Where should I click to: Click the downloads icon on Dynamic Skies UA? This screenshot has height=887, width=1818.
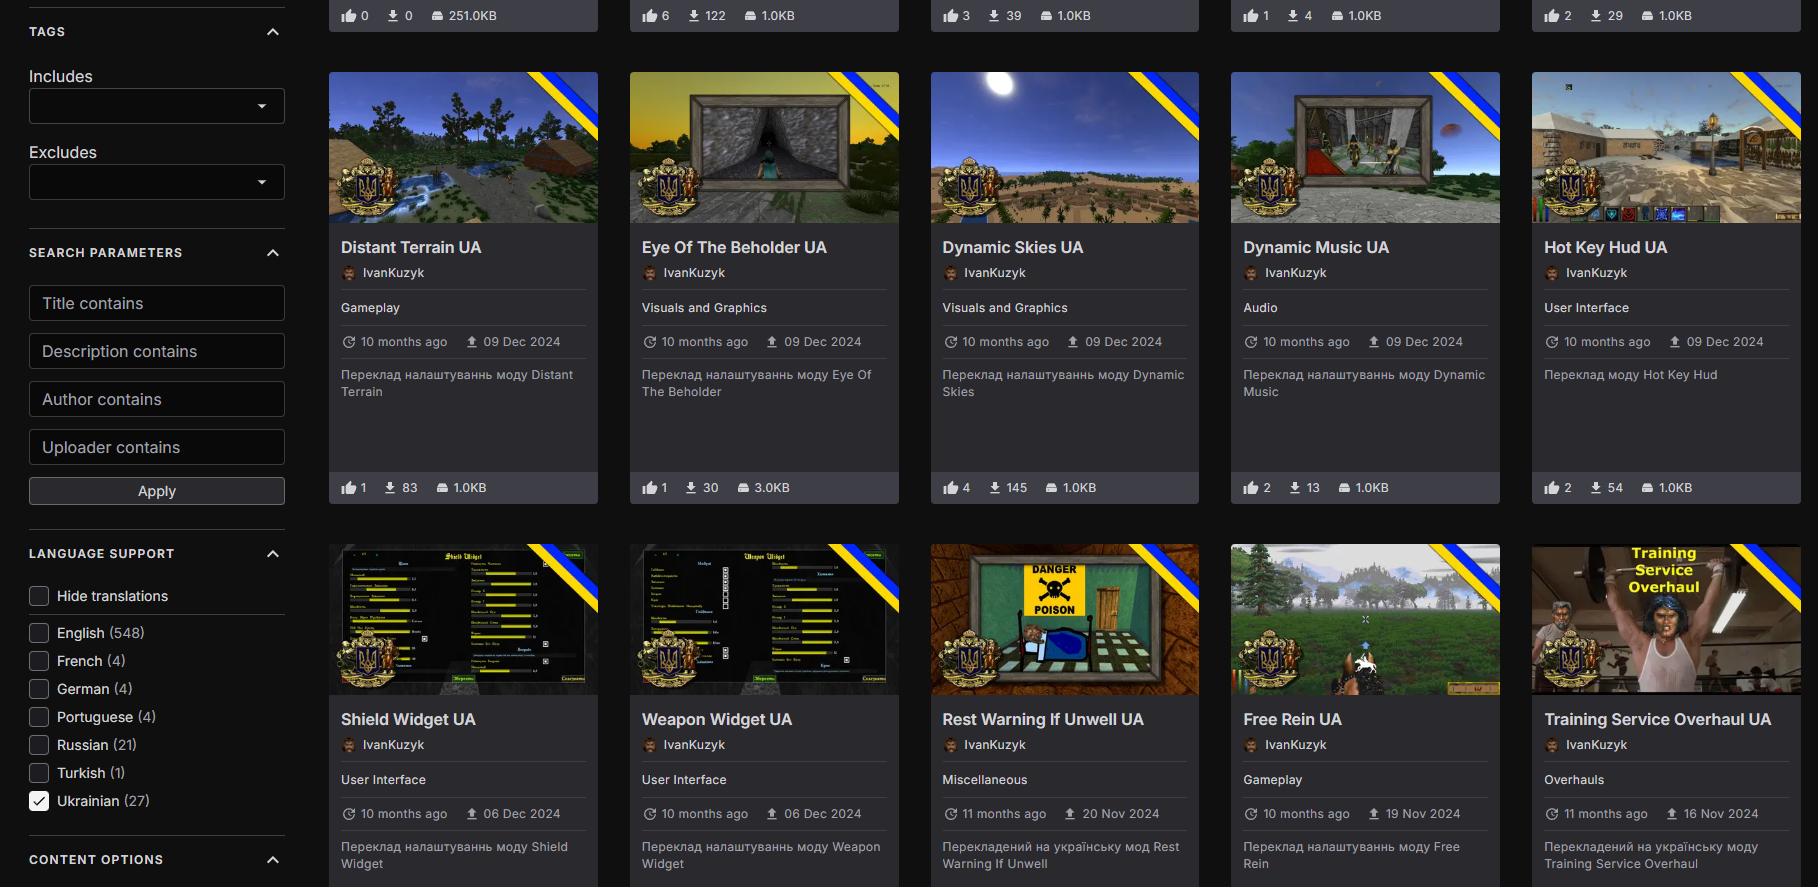pyautogui.click(x=995, y=488)
